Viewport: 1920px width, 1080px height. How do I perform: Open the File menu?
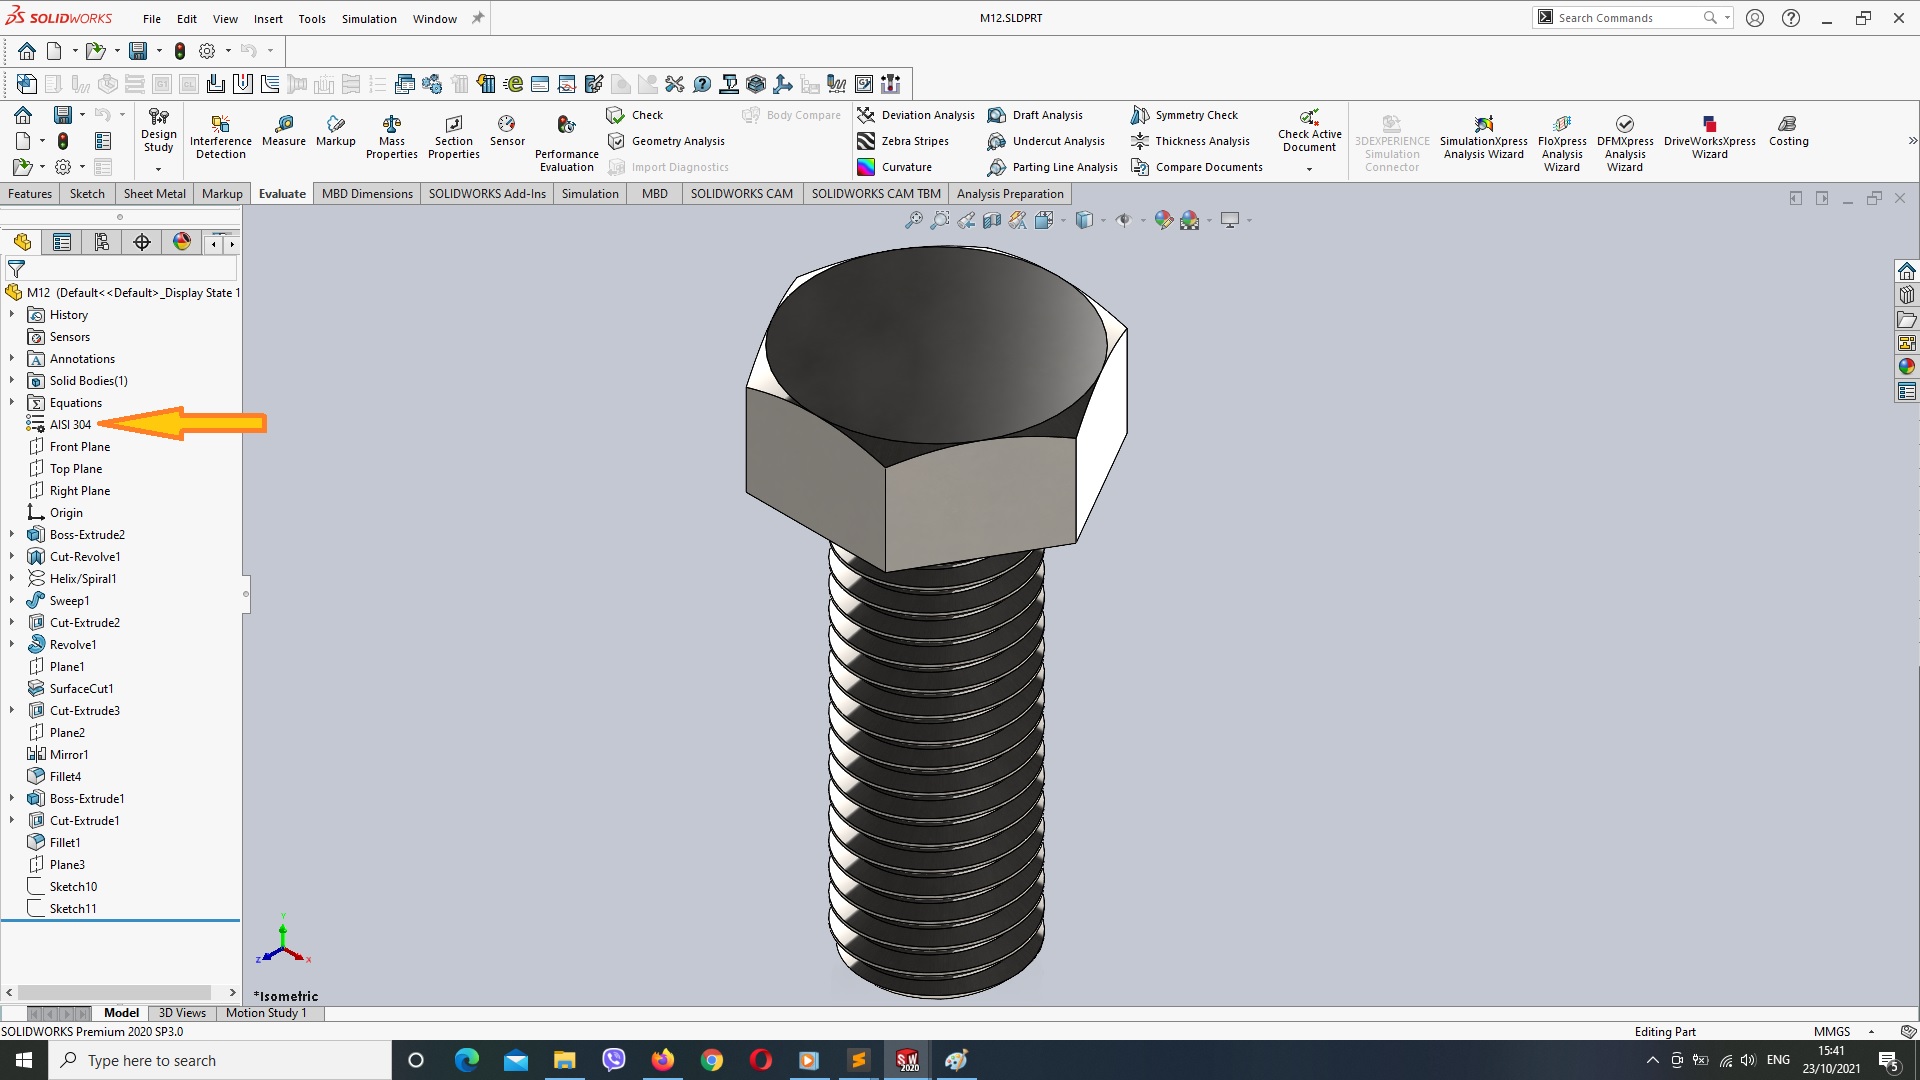pos(152,18)
